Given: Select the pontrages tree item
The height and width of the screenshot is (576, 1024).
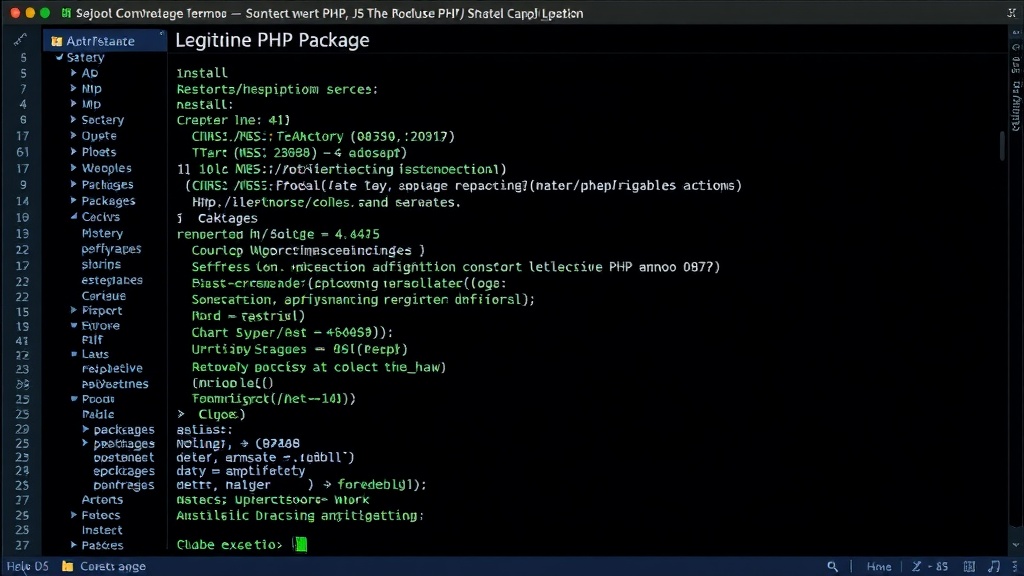Looking at the screenshot, I should click(x=123, y=485).
